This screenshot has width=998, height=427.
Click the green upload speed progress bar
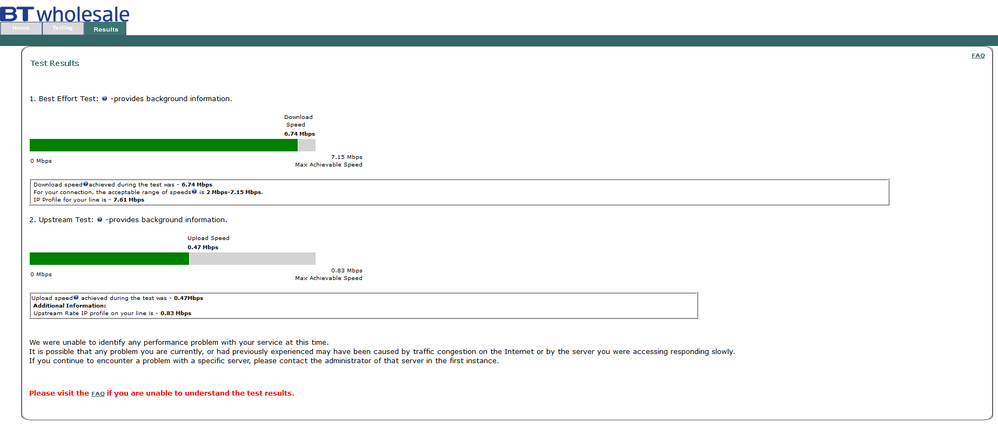[109, 258]
